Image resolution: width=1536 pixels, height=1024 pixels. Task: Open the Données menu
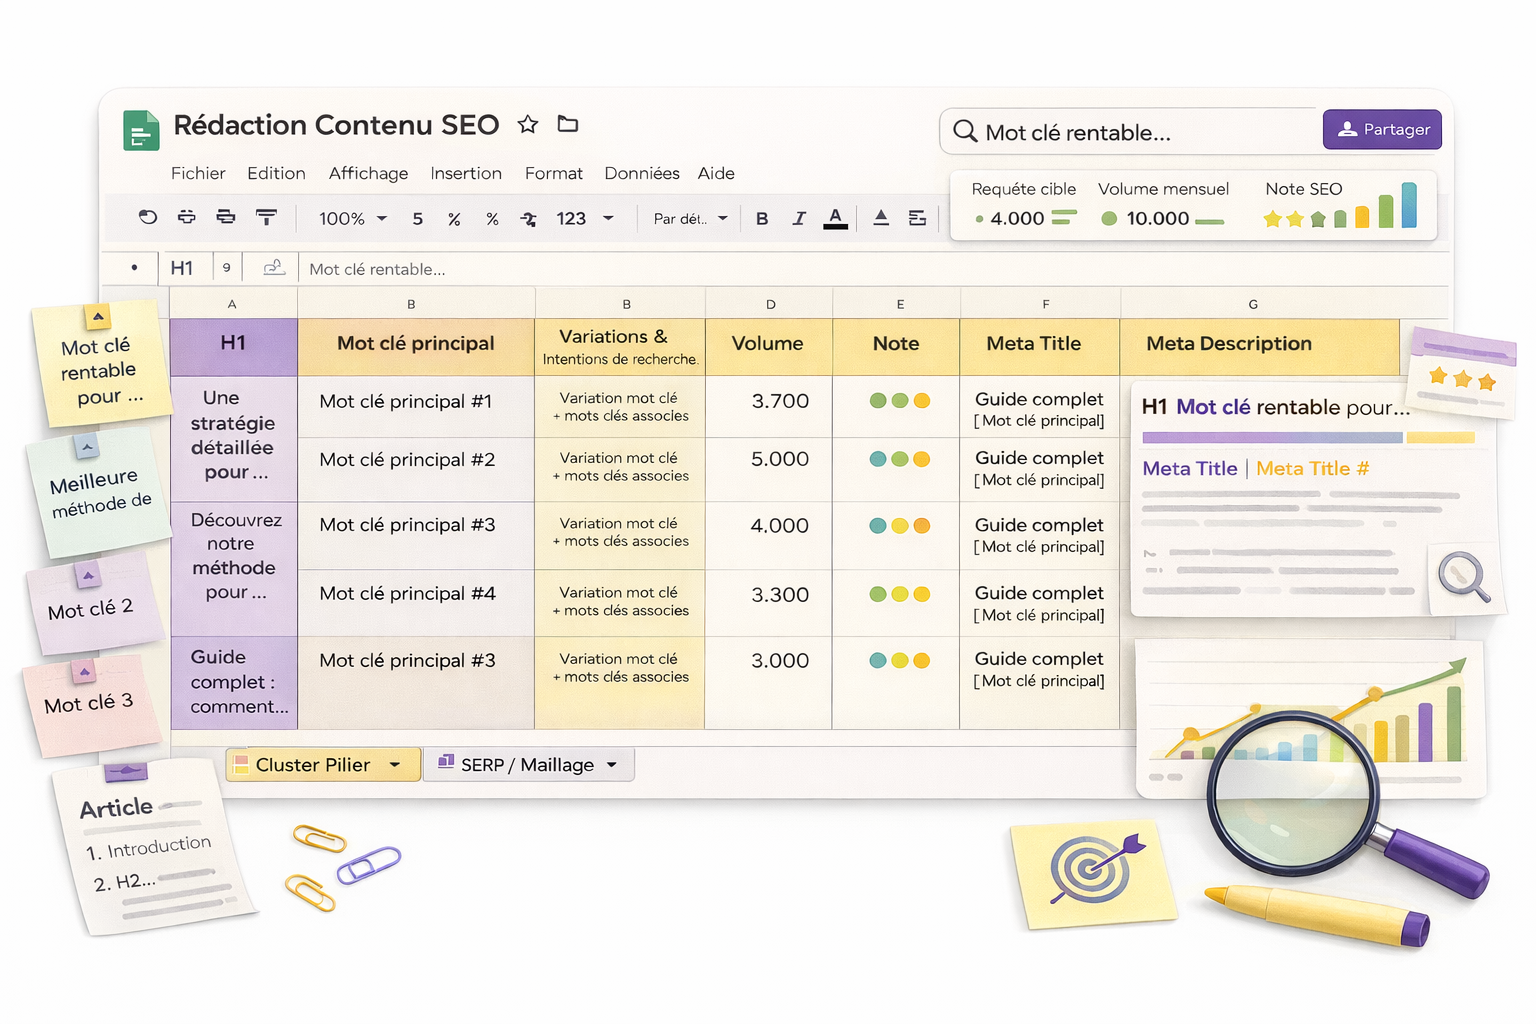[x=641, y=173]
